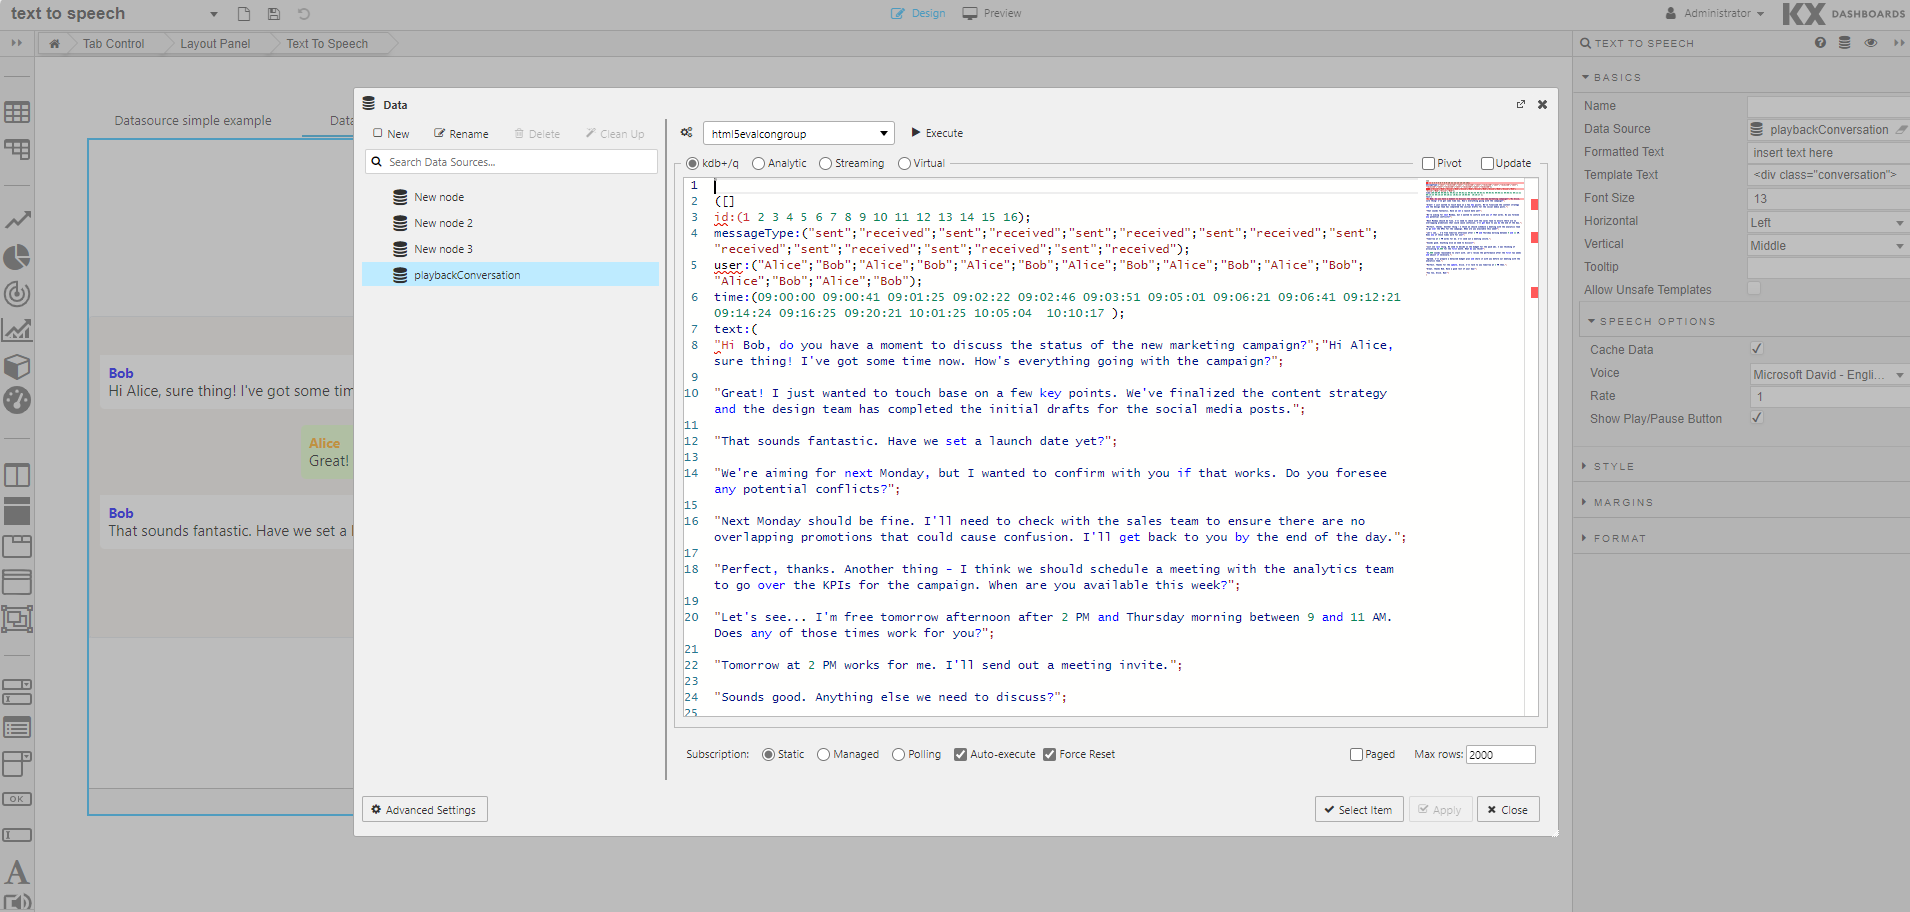Click the new document icon in top bar
Screen dimensions: 1910x912
coord(243,14)
